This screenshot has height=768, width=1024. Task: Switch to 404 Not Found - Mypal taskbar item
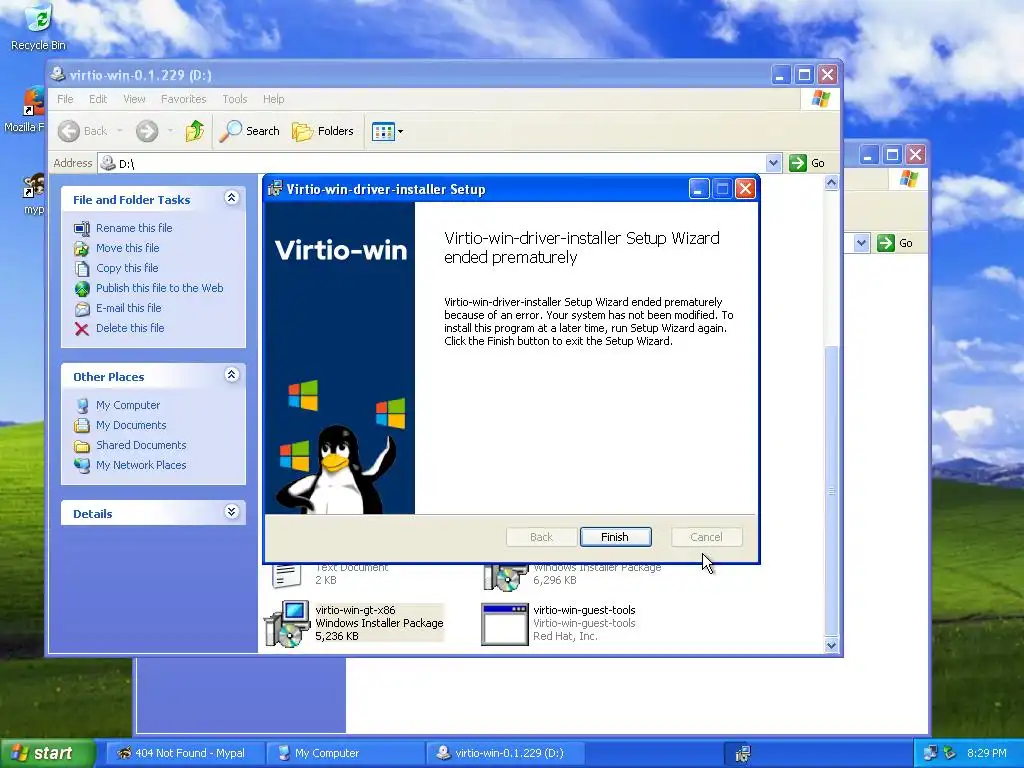point(185,753)
